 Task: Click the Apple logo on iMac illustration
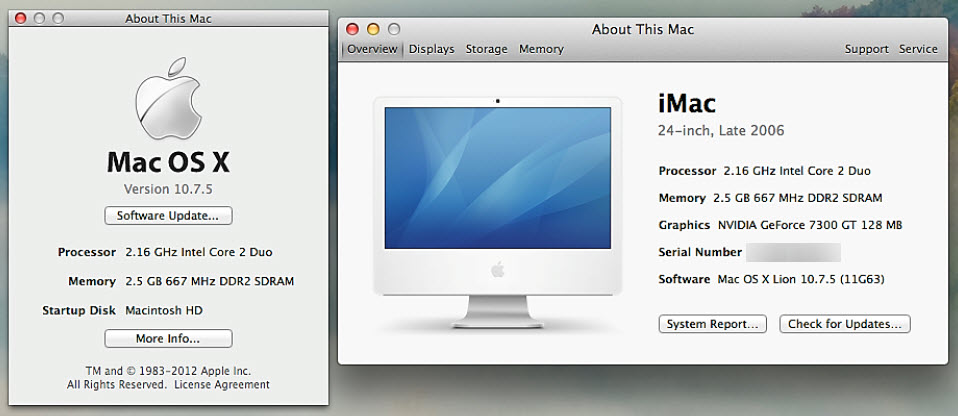pos(498,269)
